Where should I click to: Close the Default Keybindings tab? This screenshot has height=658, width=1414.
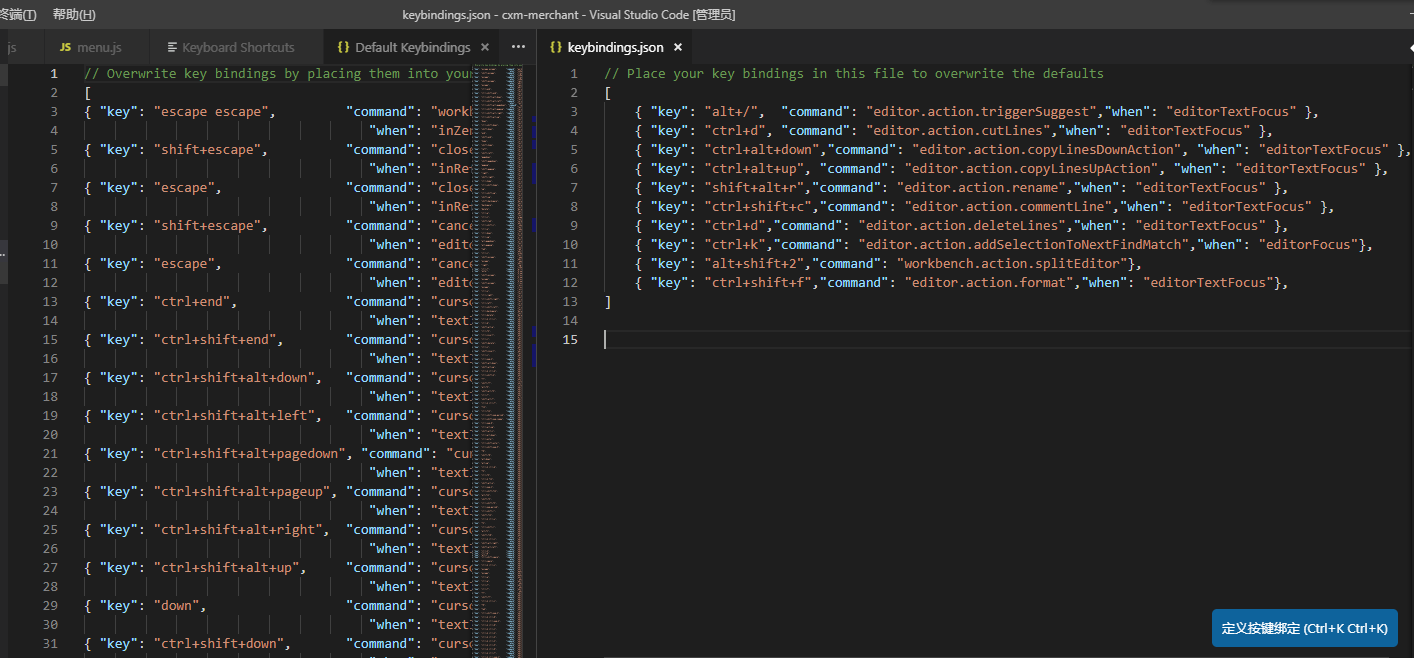click(x=485, y=47)
